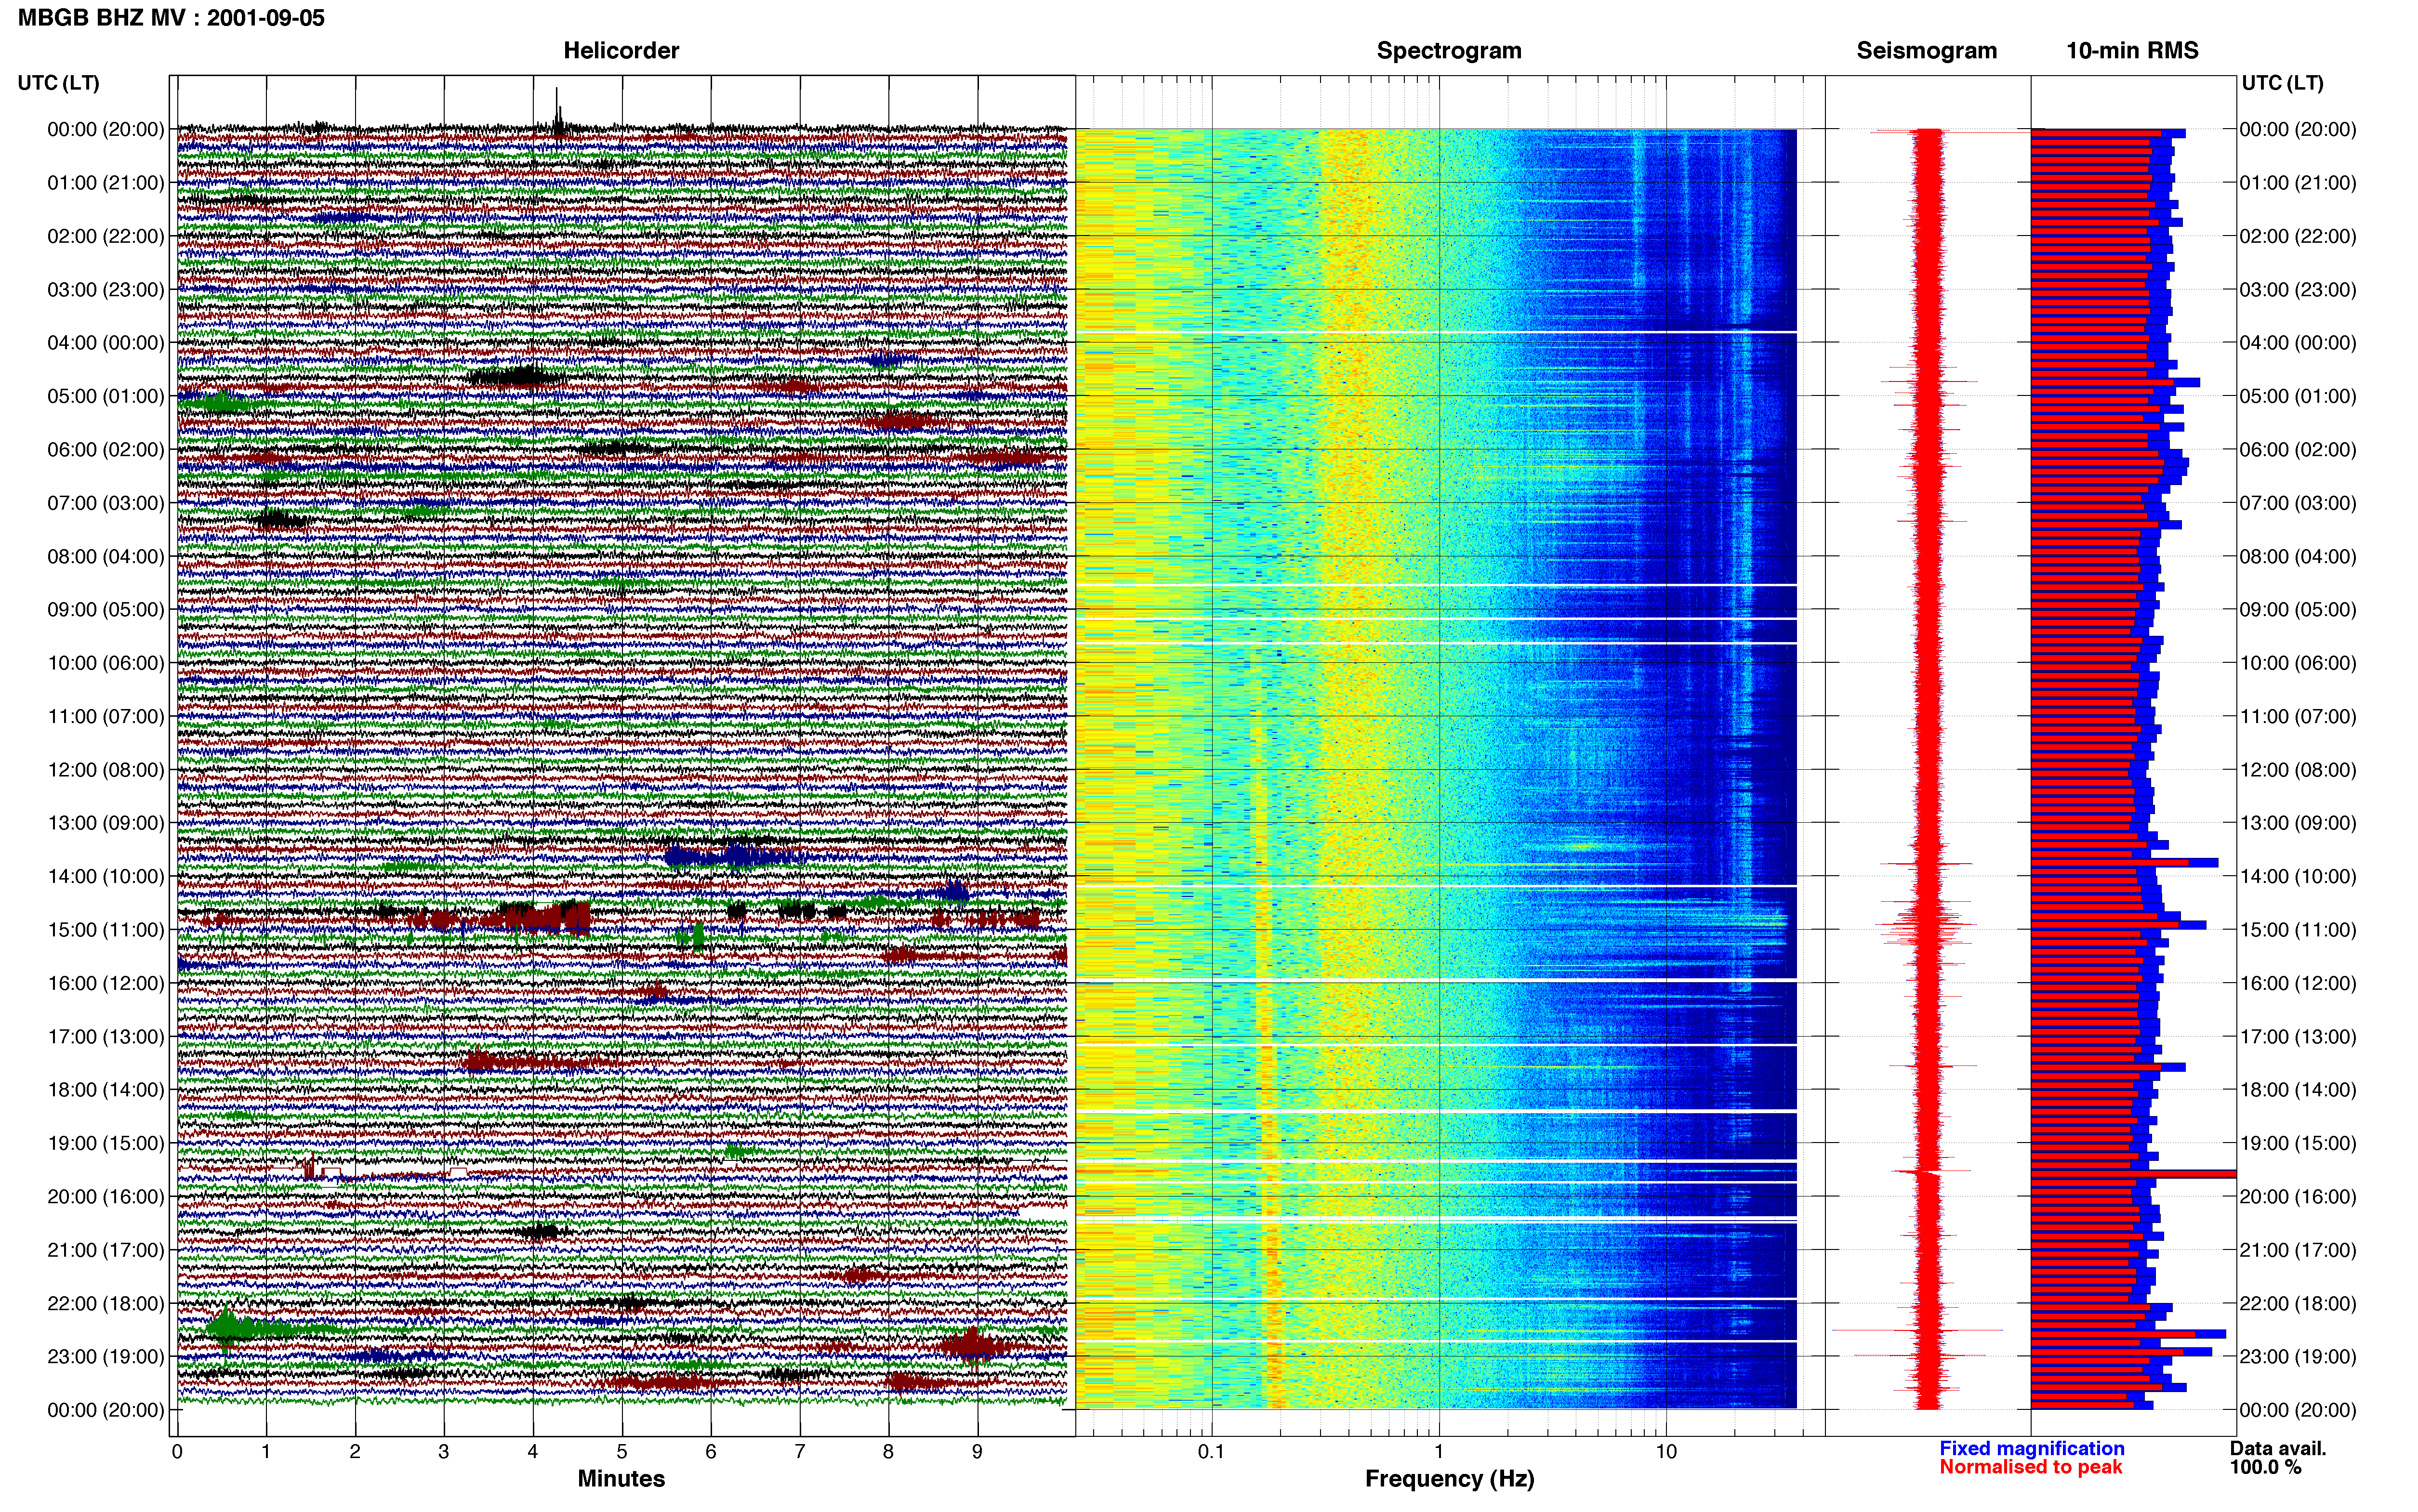The width and height of the screenshot is (2418, 1512).
Task: Click left time label 09:00 (05:00)
Action: click(x=106, y=610)
